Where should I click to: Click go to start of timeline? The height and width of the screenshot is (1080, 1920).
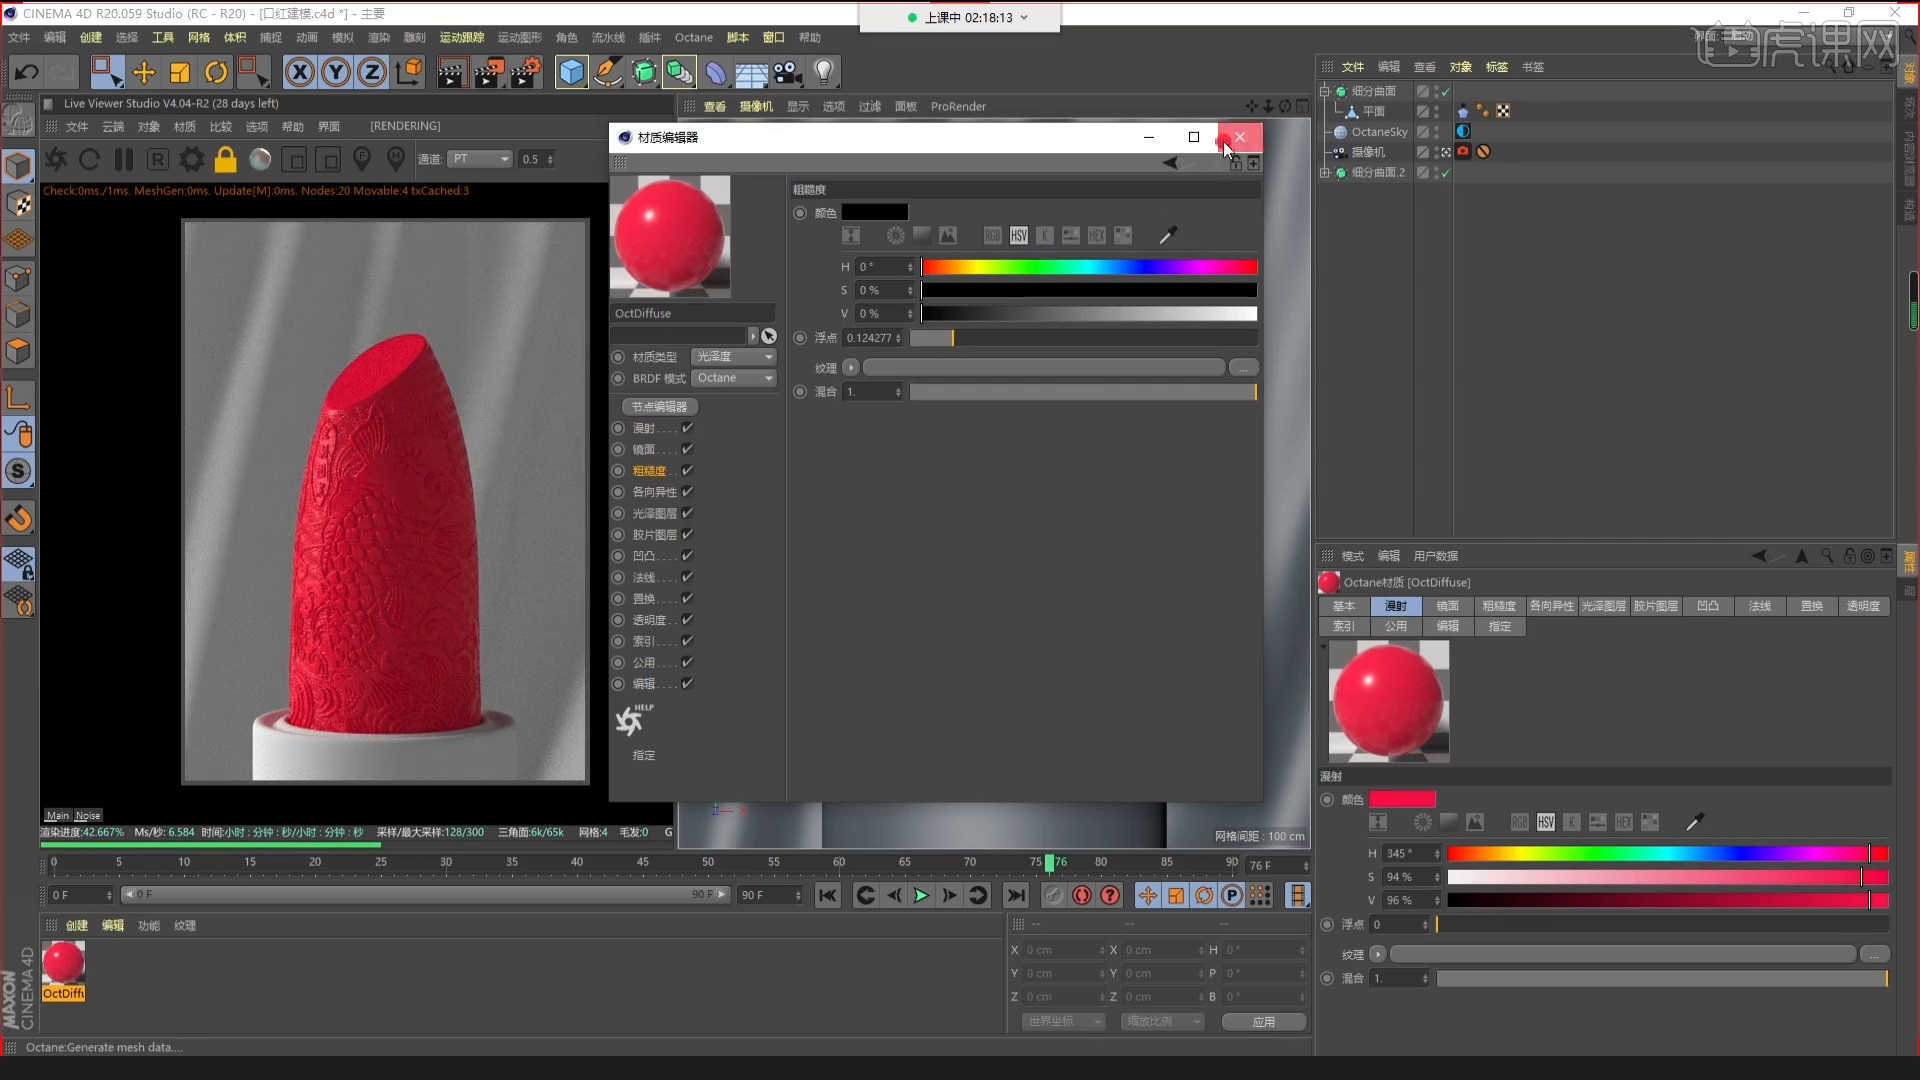coord(827,895)
